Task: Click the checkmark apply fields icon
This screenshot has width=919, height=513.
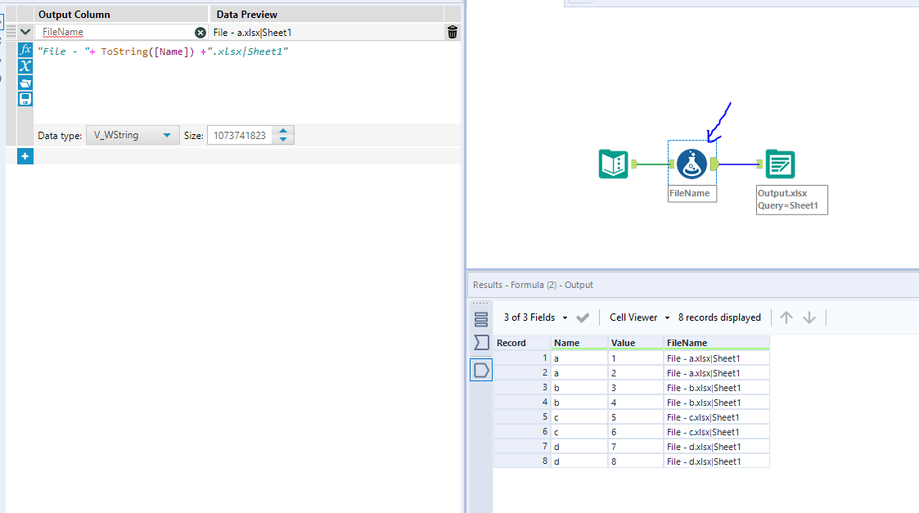Action: click(583, 318)
